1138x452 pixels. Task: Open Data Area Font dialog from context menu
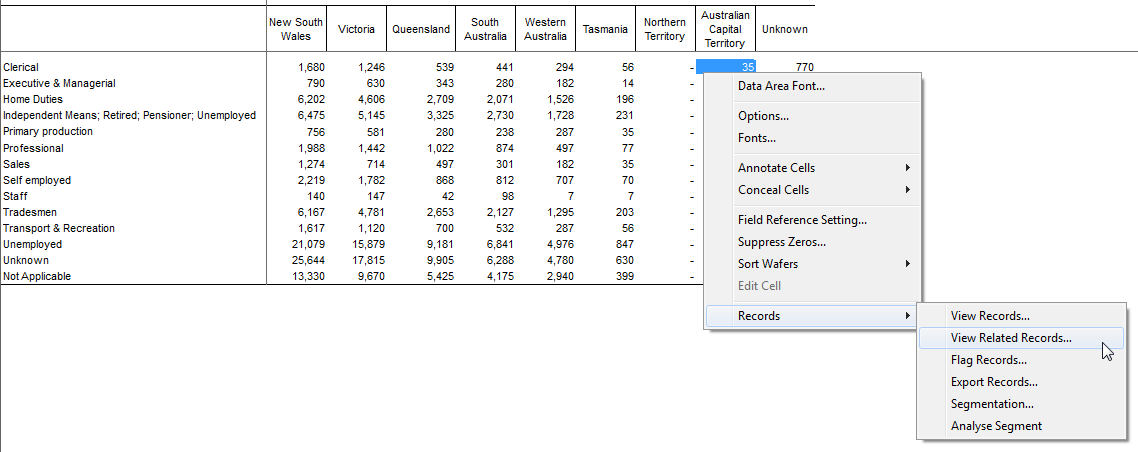781,86
